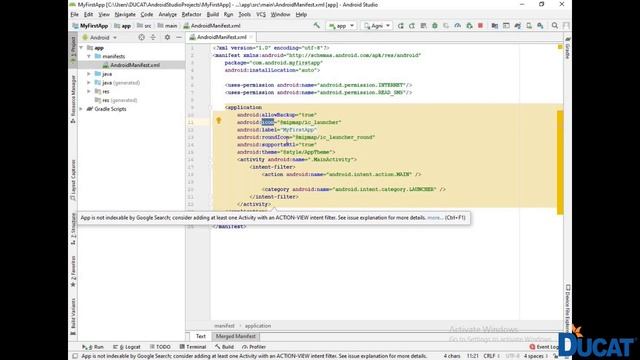Toggle the Project side panel tab
This screenshot has height=360, width=640.
(73, 49)
